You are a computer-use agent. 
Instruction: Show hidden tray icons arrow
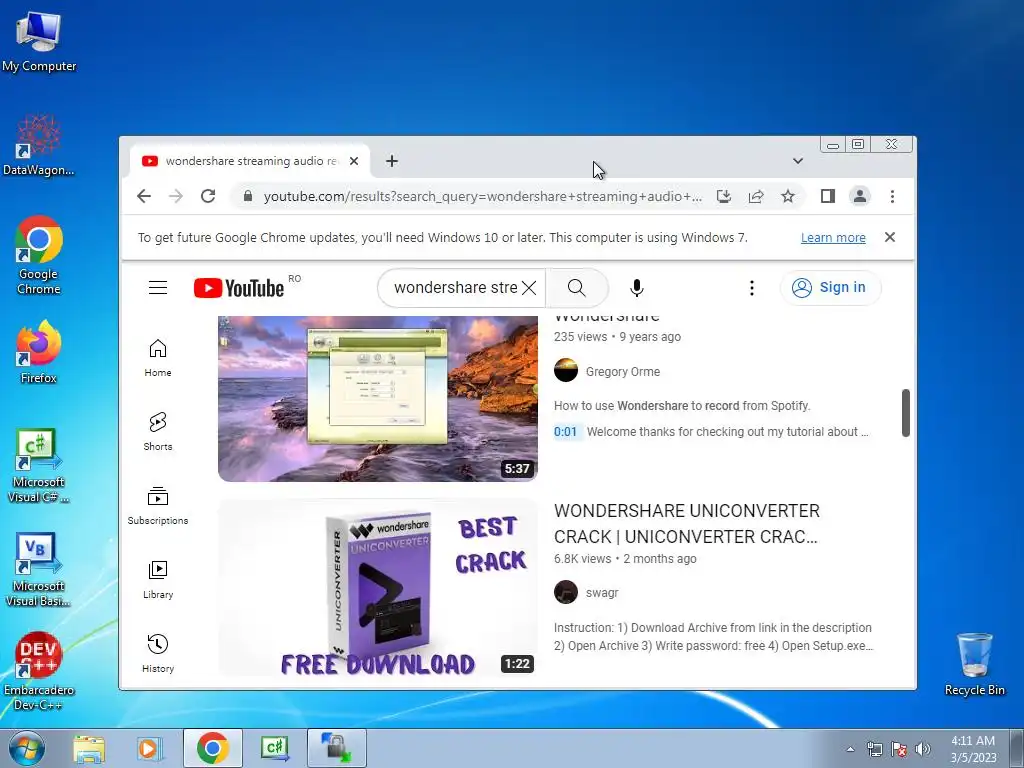pos(850,749)
